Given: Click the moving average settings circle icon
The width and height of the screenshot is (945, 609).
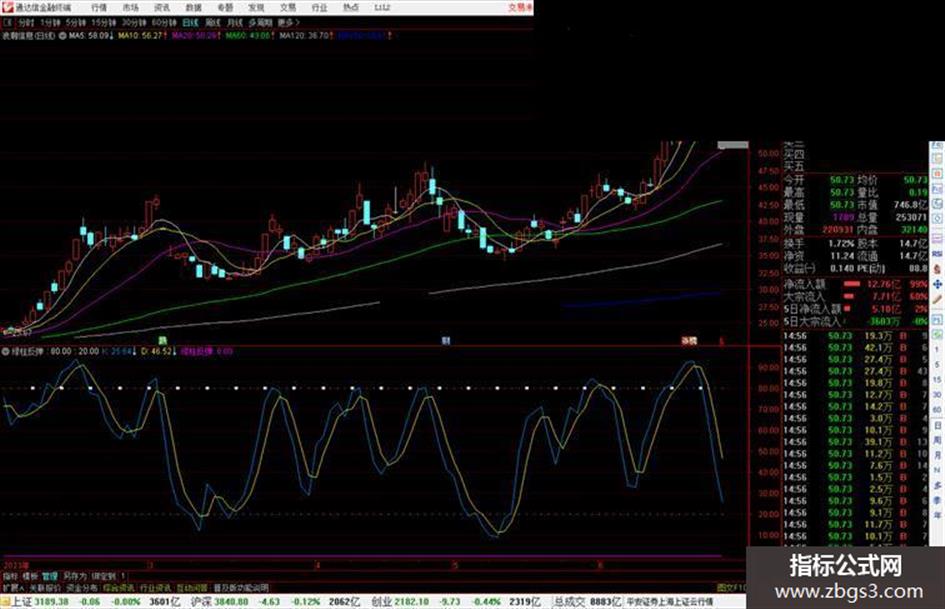Looking at the screenshot, I should 62,36.
